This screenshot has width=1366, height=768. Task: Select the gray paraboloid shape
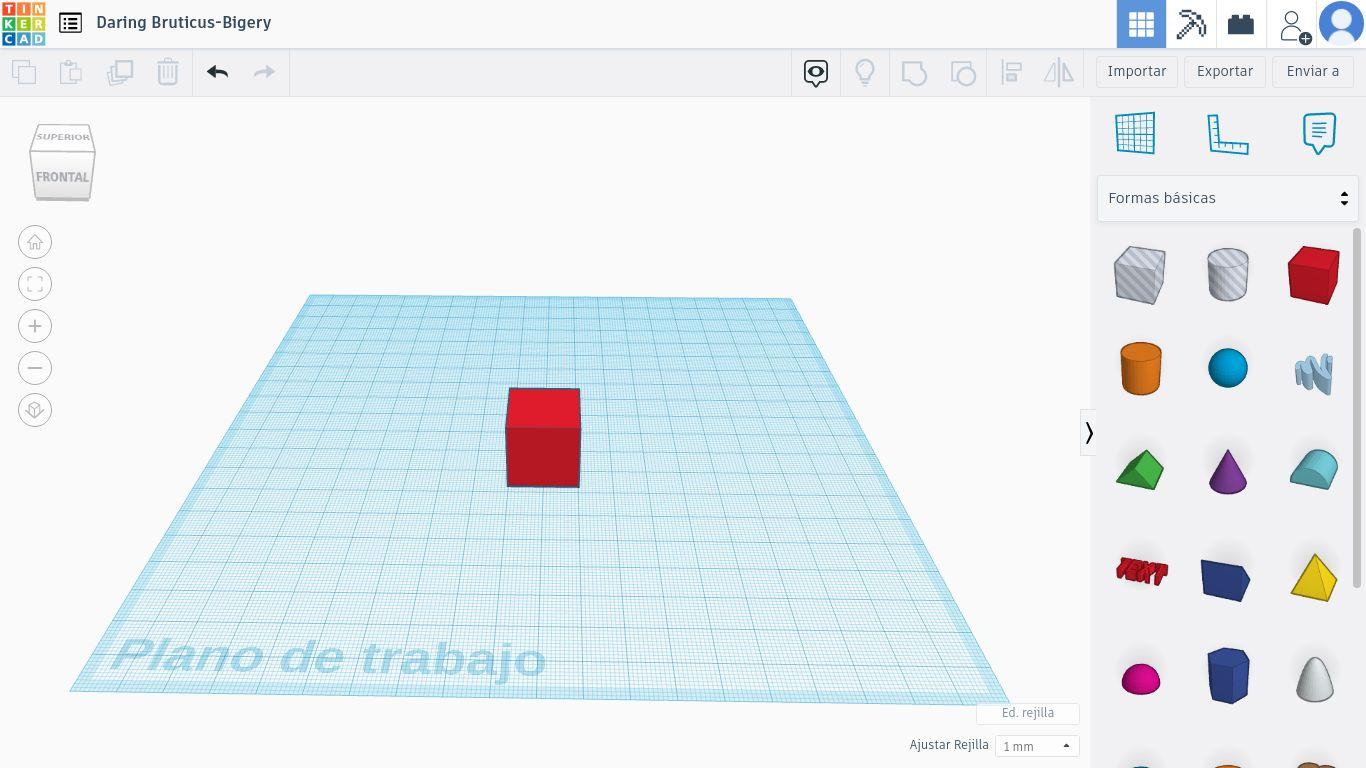coord(1315,679)
